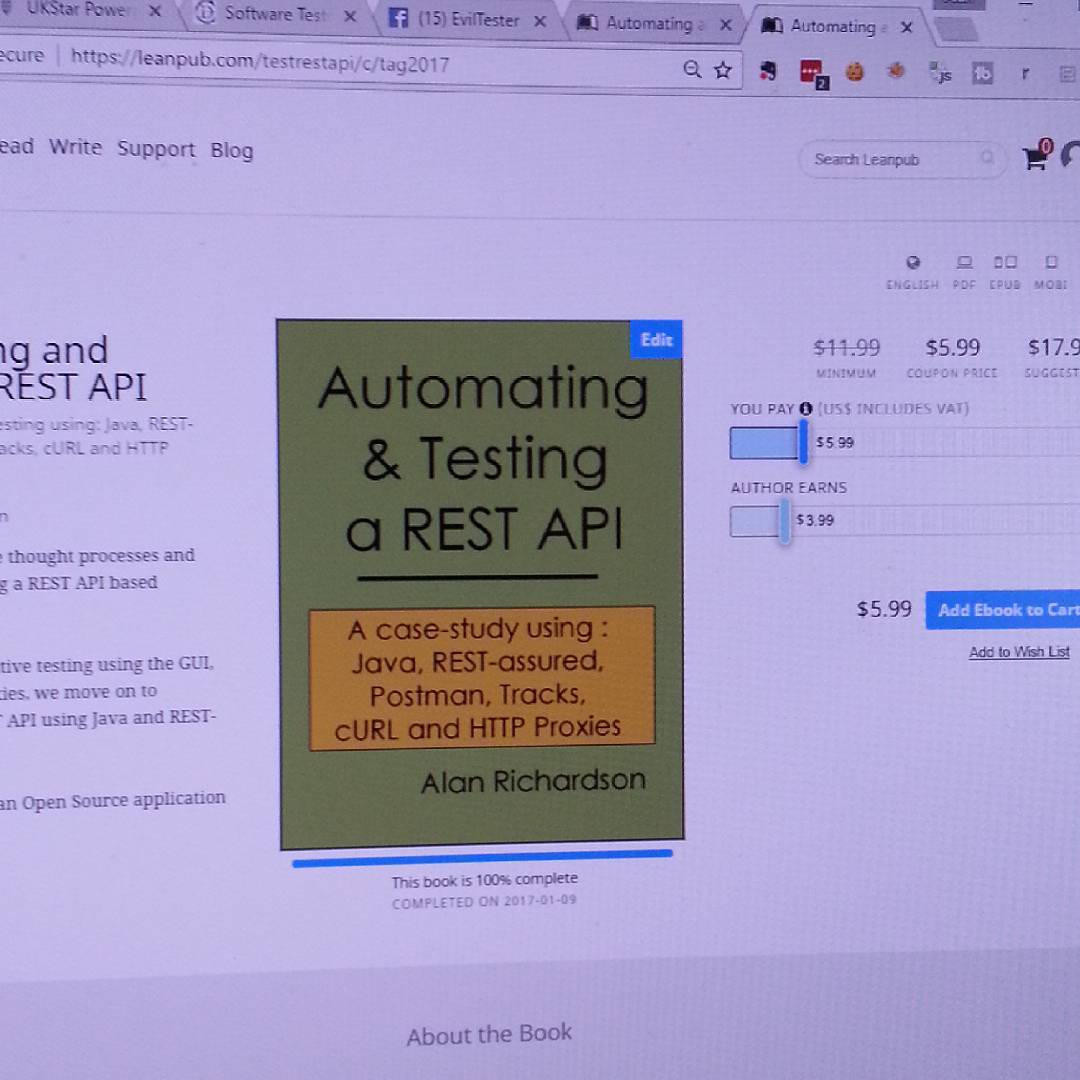Open the shopping cart icon
Image resolution: width=1080 pixels, height=1080 pixels.
pos(1037,154)
